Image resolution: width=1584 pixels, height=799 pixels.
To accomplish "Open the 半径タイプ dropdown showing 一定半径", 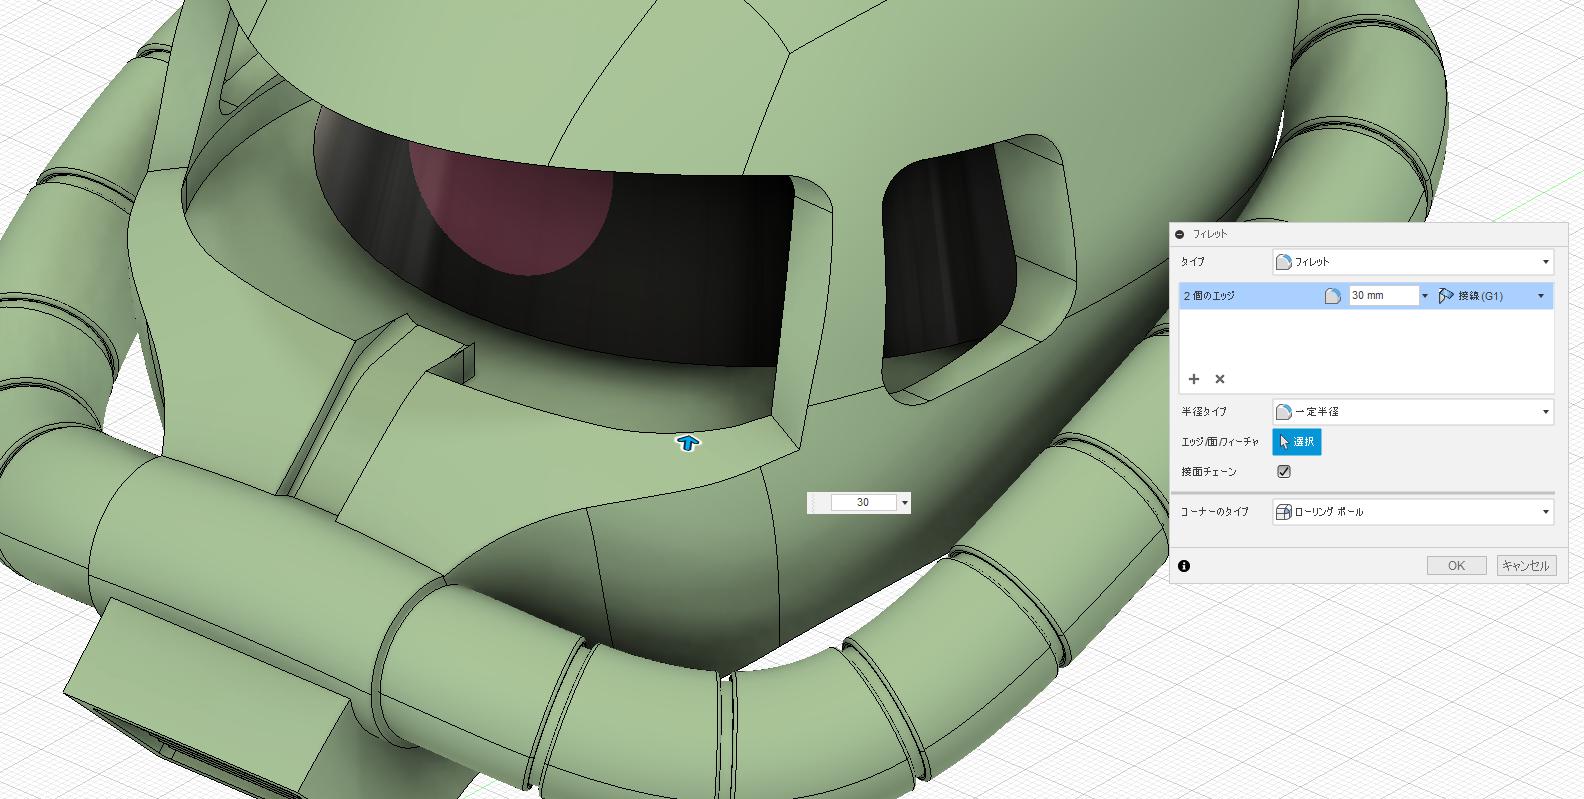I will pos(1413,412).
